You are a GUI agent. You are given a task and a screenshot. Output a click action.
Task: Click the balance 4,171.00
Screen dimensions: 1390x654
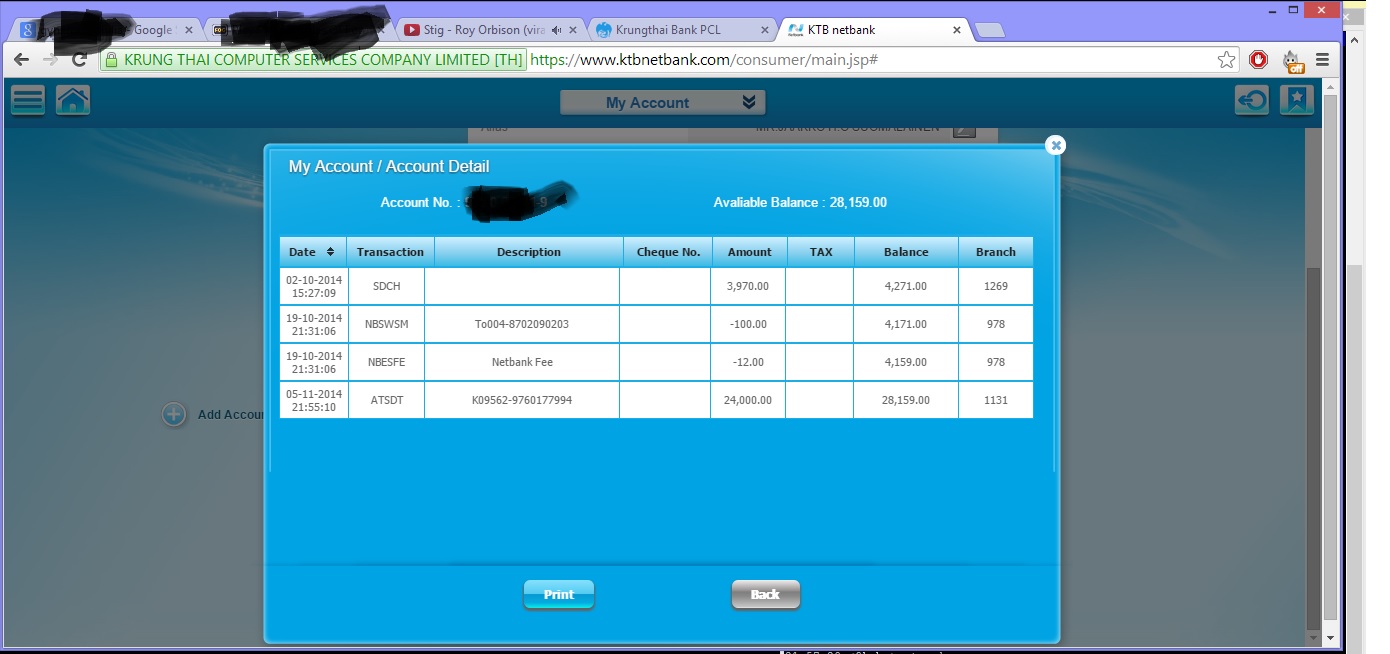click(x=906, y=324)
